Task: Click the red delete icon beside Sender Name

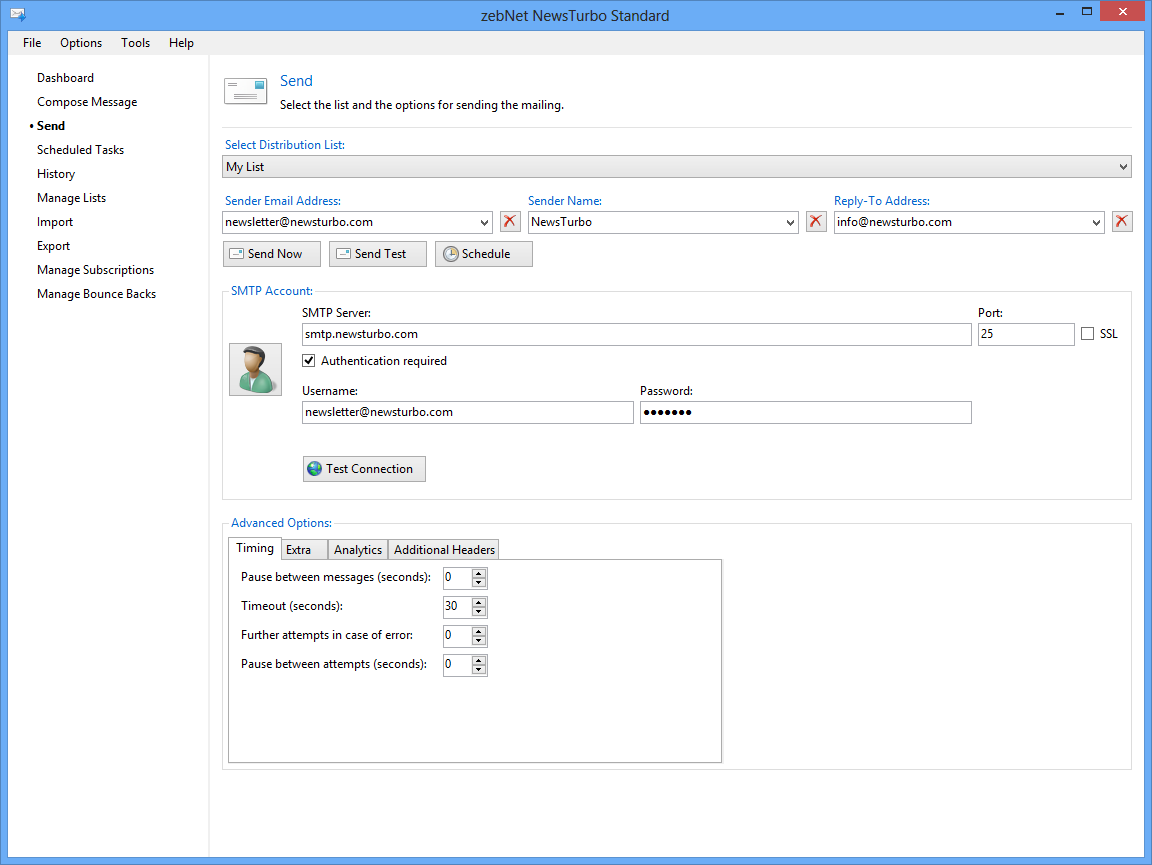Action: [816, 222]
